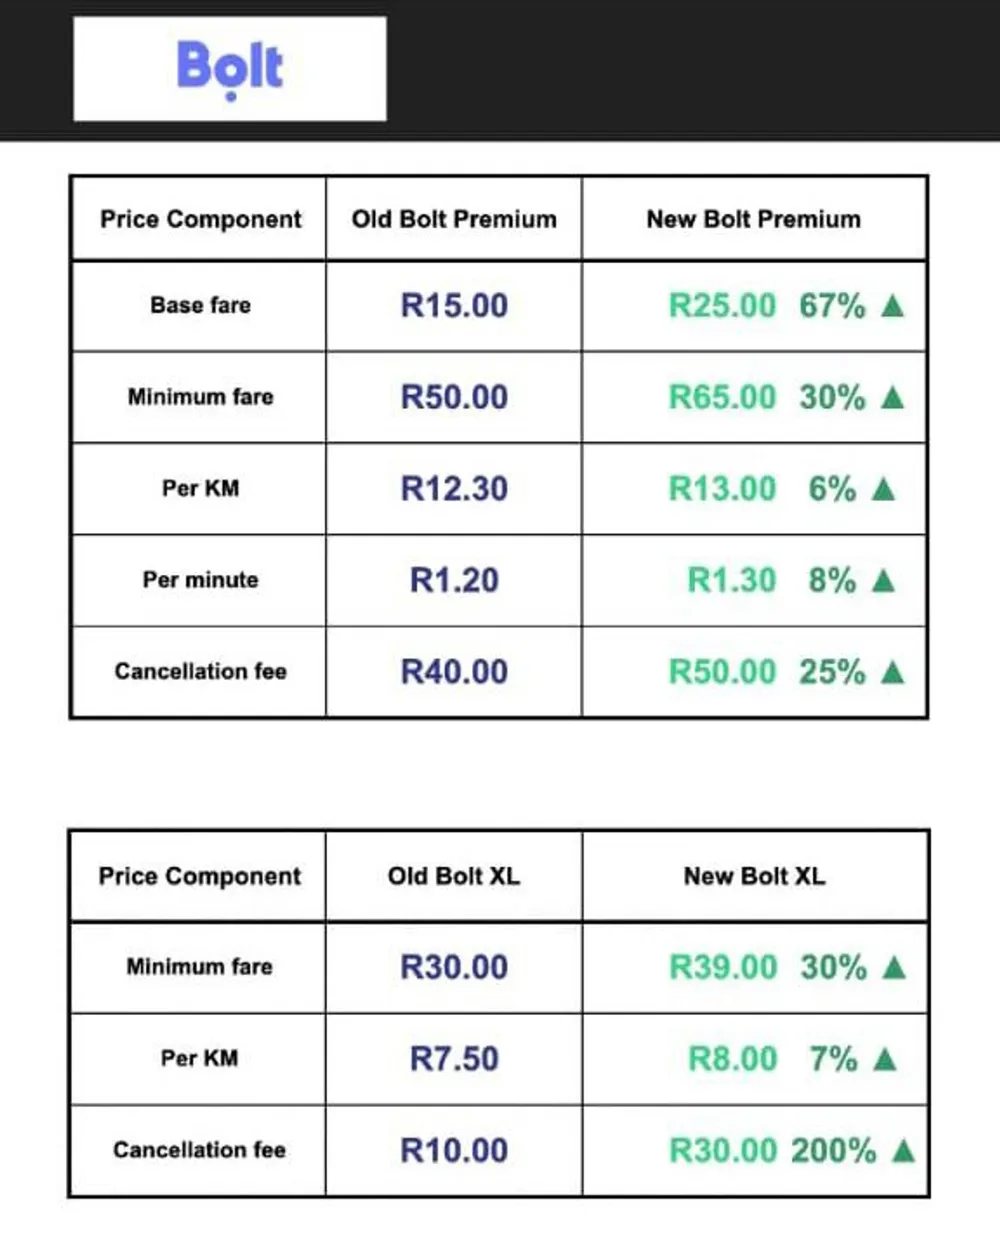1000x1235 pixels.
Task: Click the Premium Per minute row label
Action: point(200,580)
